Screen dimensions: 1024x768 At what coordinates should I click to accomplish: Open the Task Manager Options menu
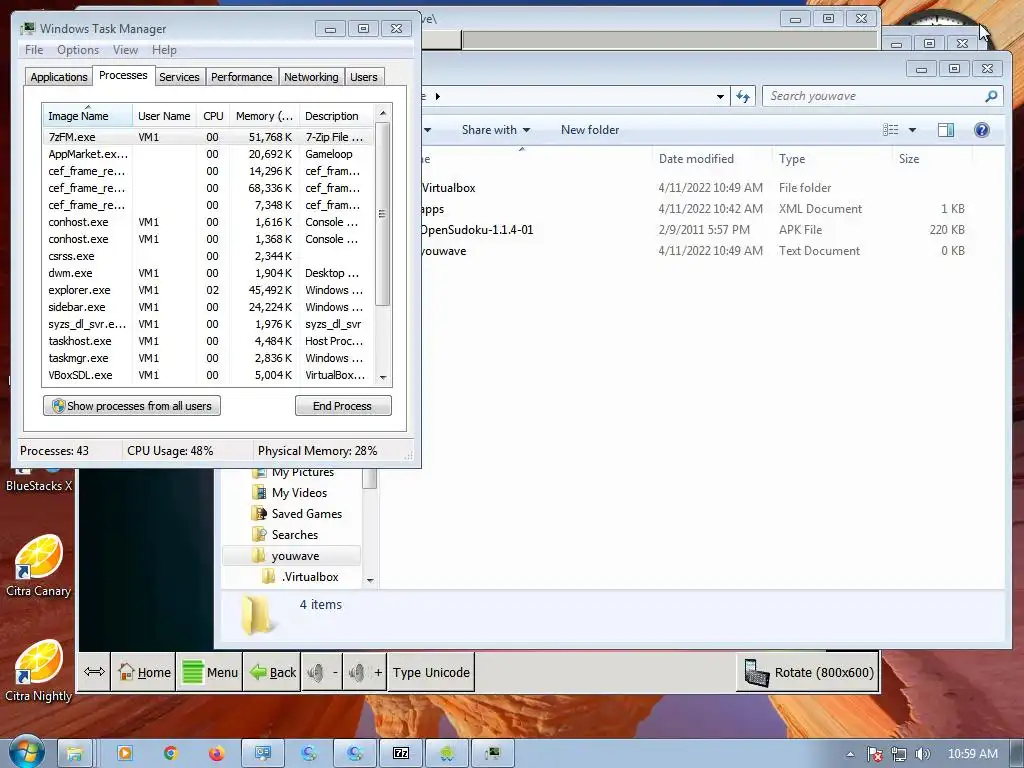pyautogui.click(x=78, y=50)
